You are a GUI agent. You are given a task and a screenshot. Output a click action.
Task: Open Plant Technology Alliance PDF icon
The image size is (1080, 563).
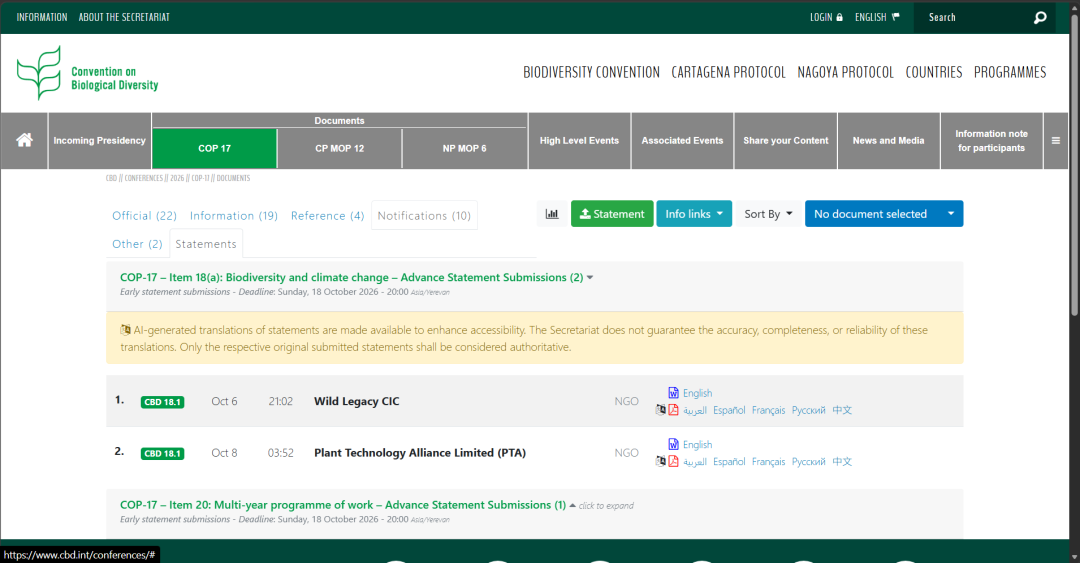click(x=673, y=462)
